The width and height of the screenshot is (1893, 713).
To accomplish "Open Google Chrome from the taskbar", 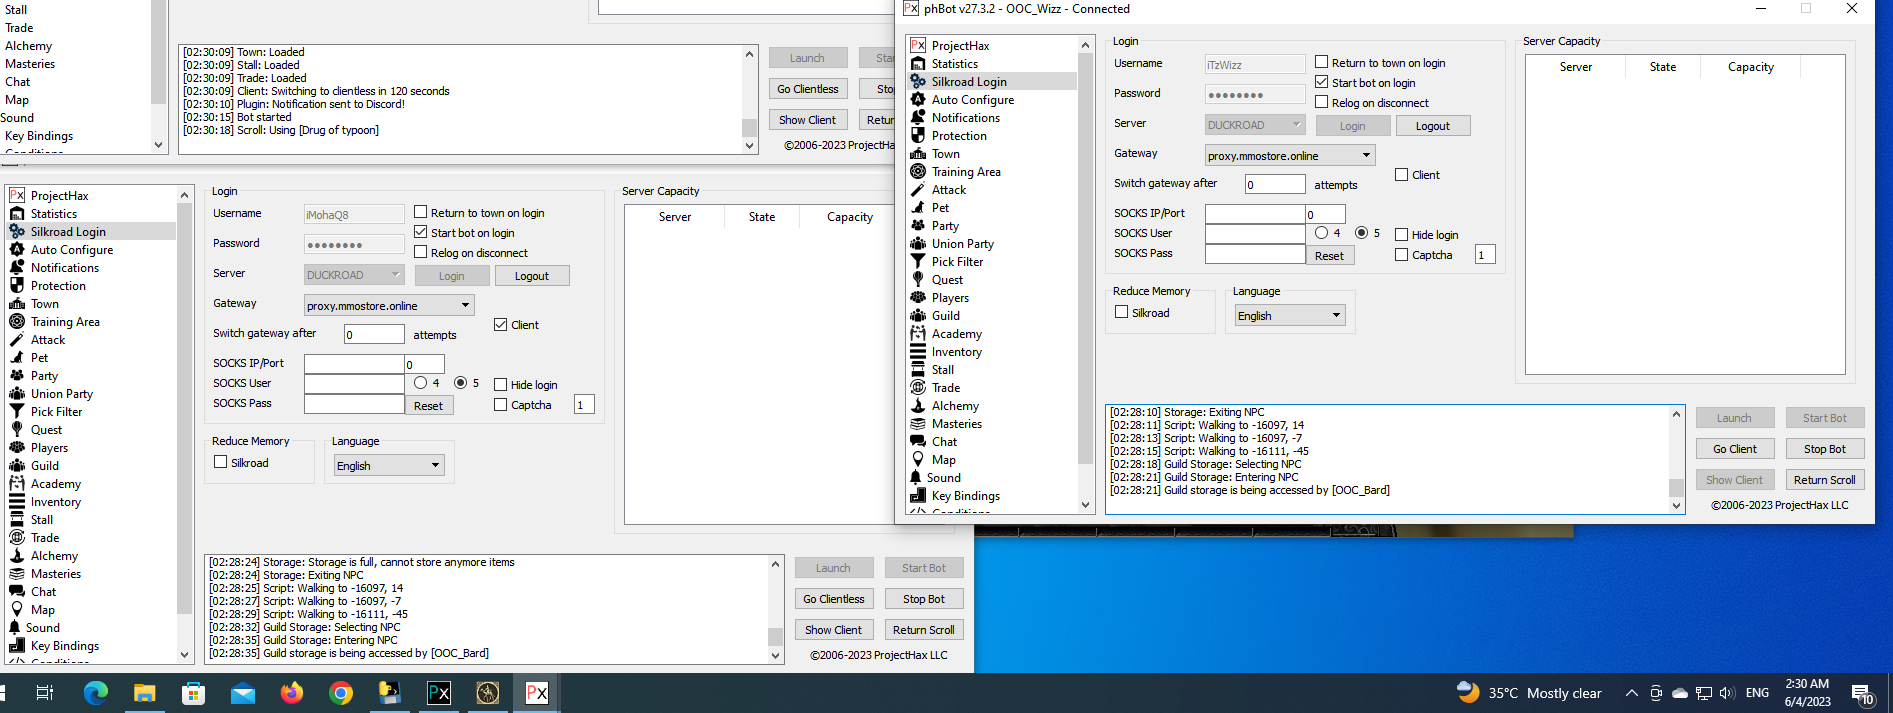I will coord(341,693).
